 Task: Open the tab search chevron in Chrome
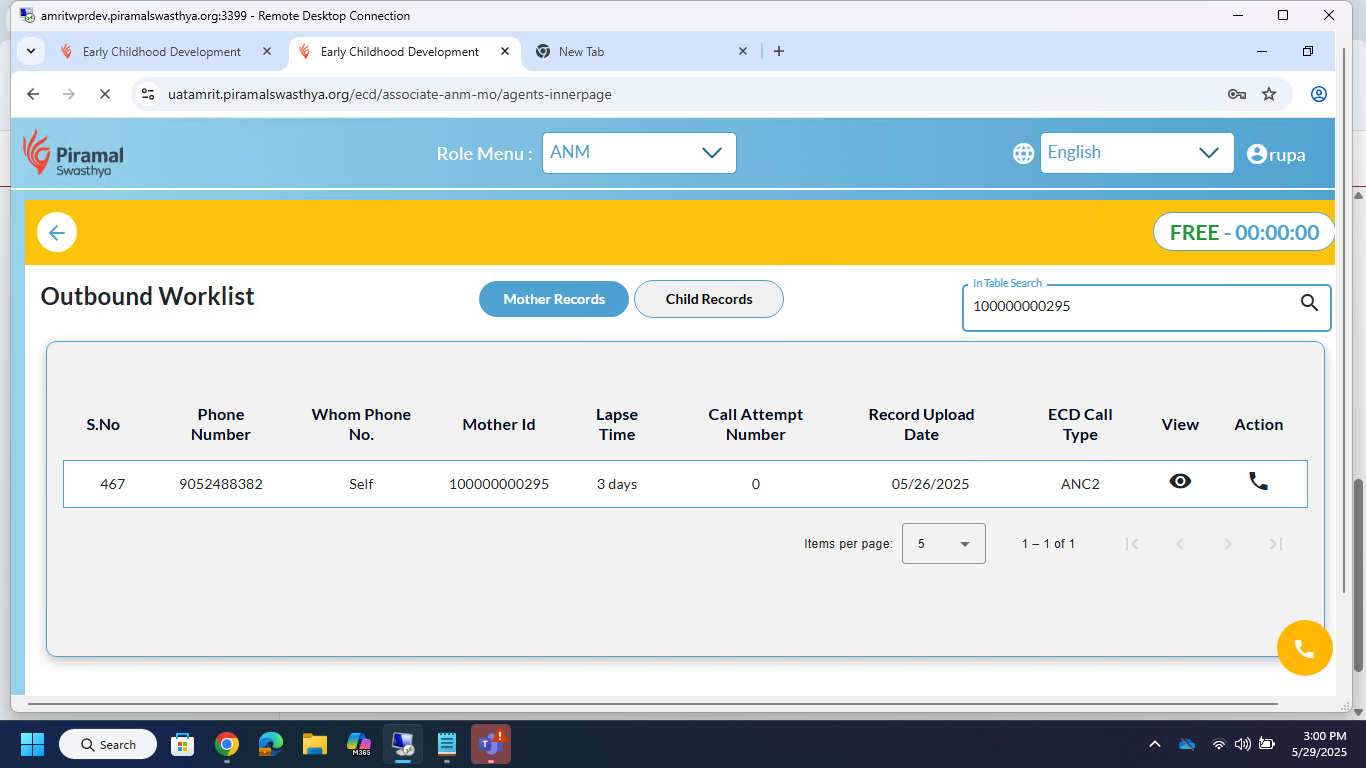(30, 51)
